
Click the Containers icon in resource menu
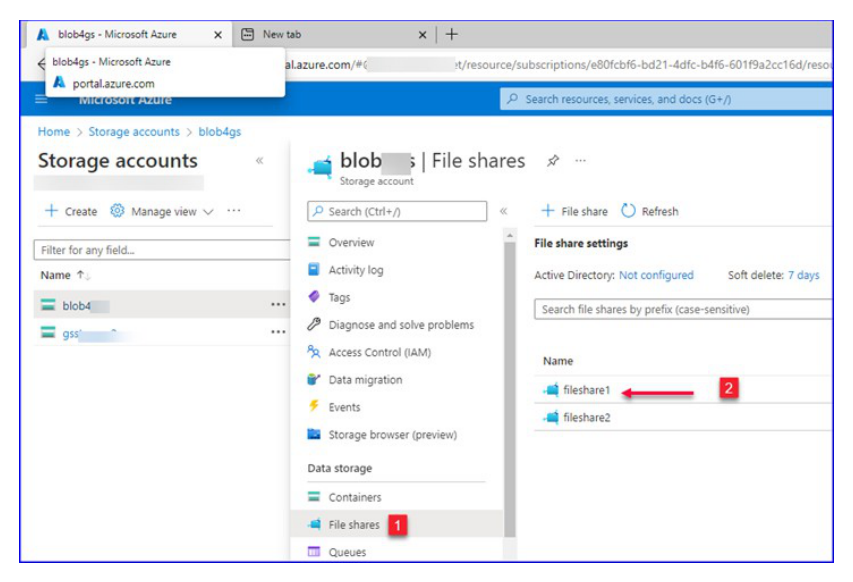(314, 496)
